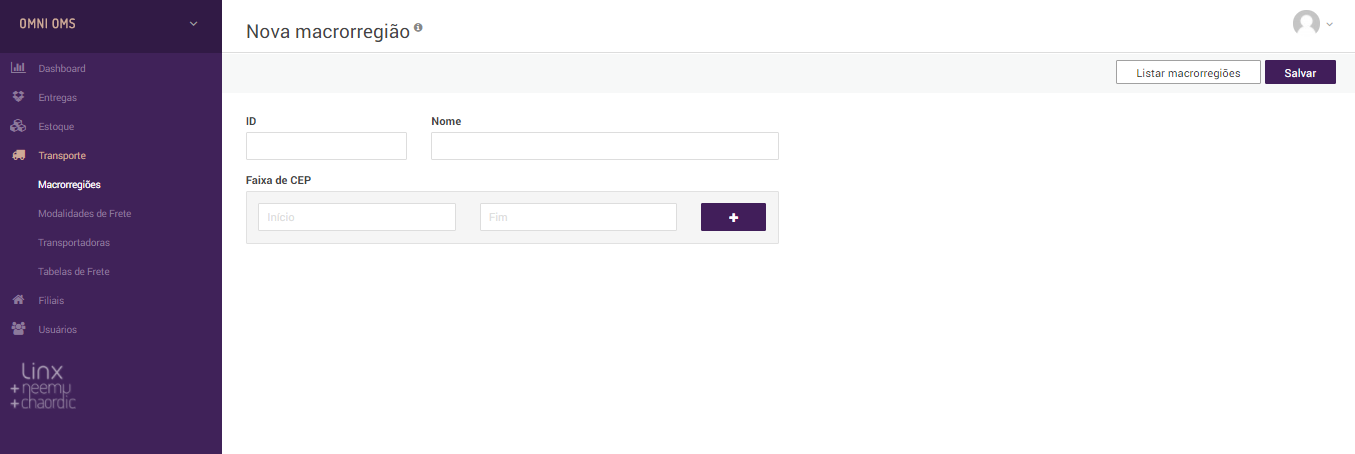Collapse the Transporte menu section
Image resolution: width=1355 pixels, height=454 pixels.
click(x=62, y=156)
